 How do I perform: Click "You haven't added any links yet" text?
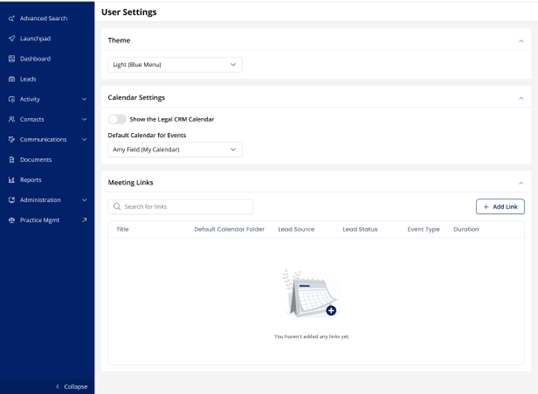coord(312,337)
